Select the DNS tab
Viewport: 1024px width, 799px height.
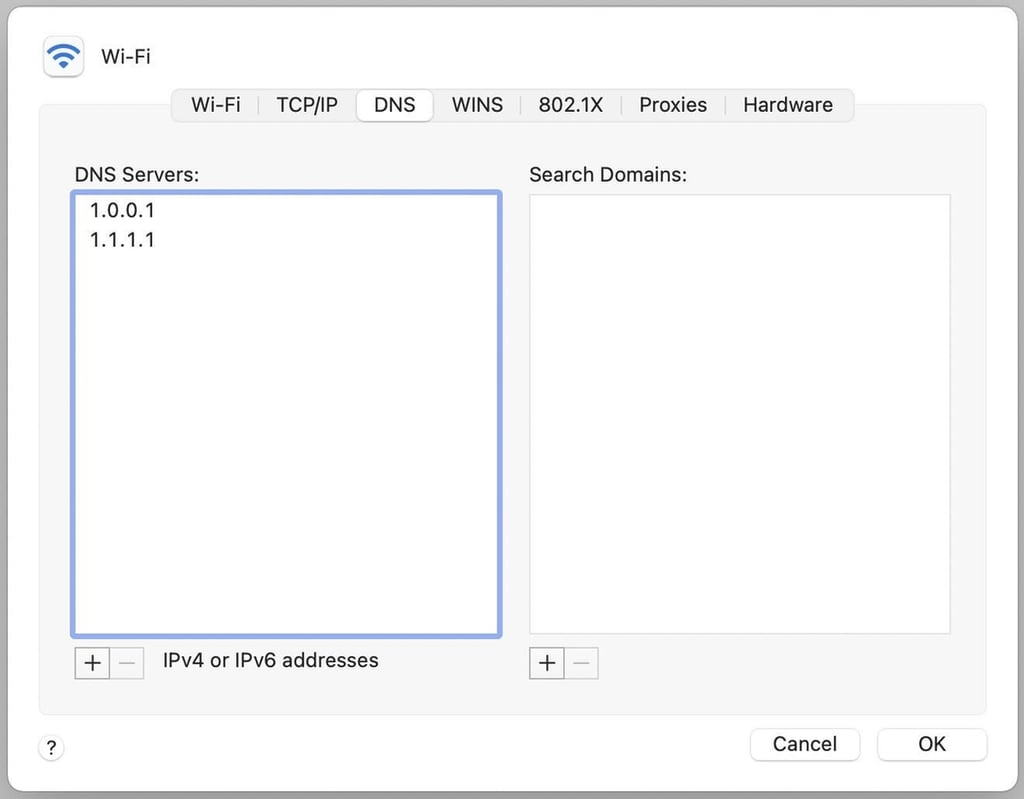point(394,105)
